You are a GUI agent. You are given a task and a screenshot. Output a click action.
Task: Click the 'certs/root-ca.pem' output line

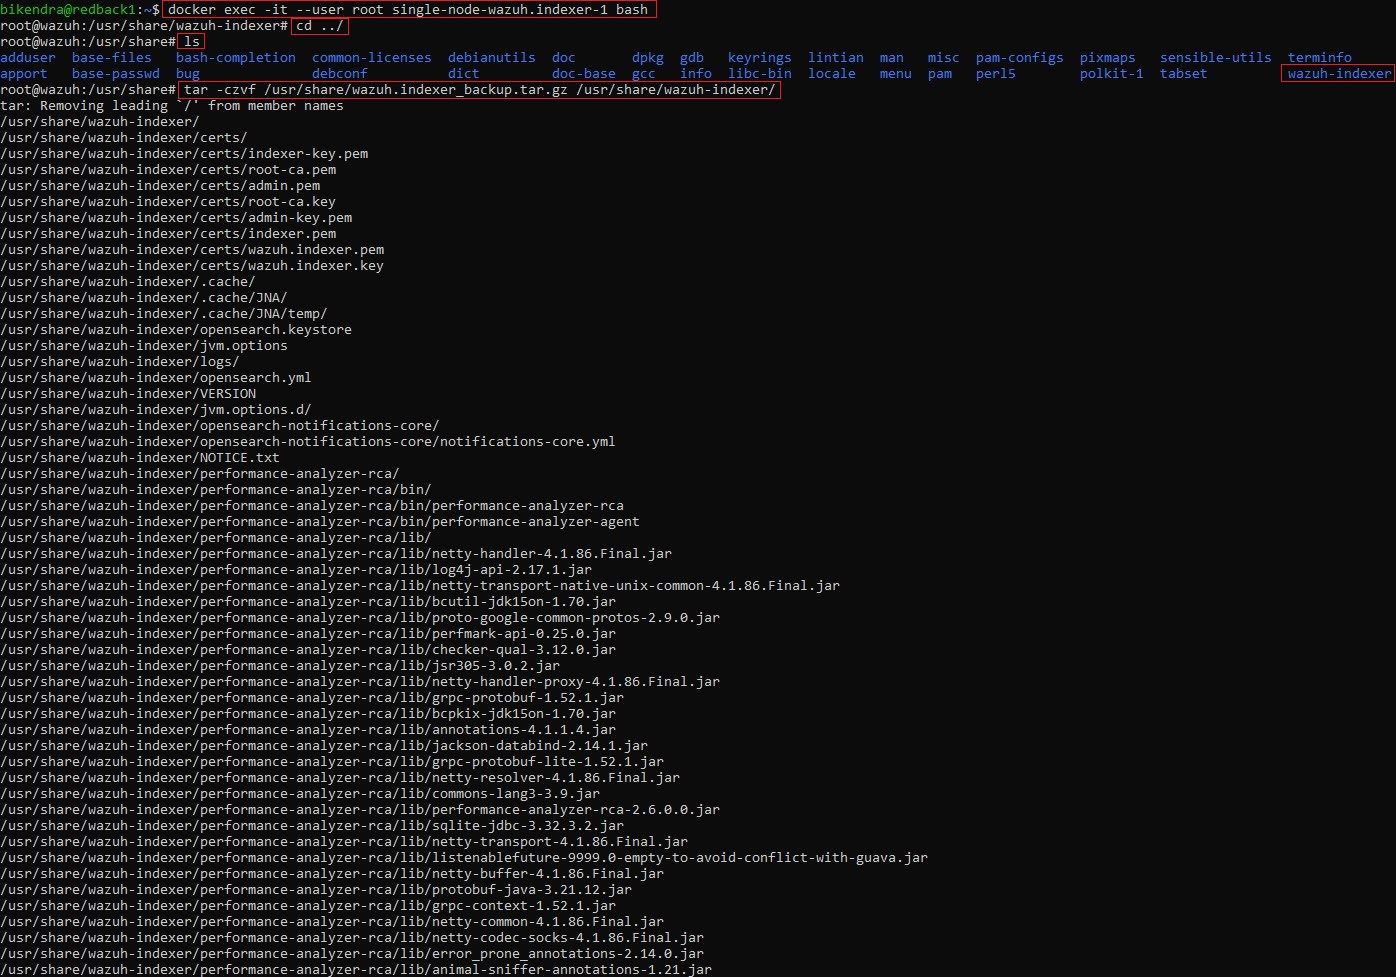pyautogui.click(x=168, y=169)
